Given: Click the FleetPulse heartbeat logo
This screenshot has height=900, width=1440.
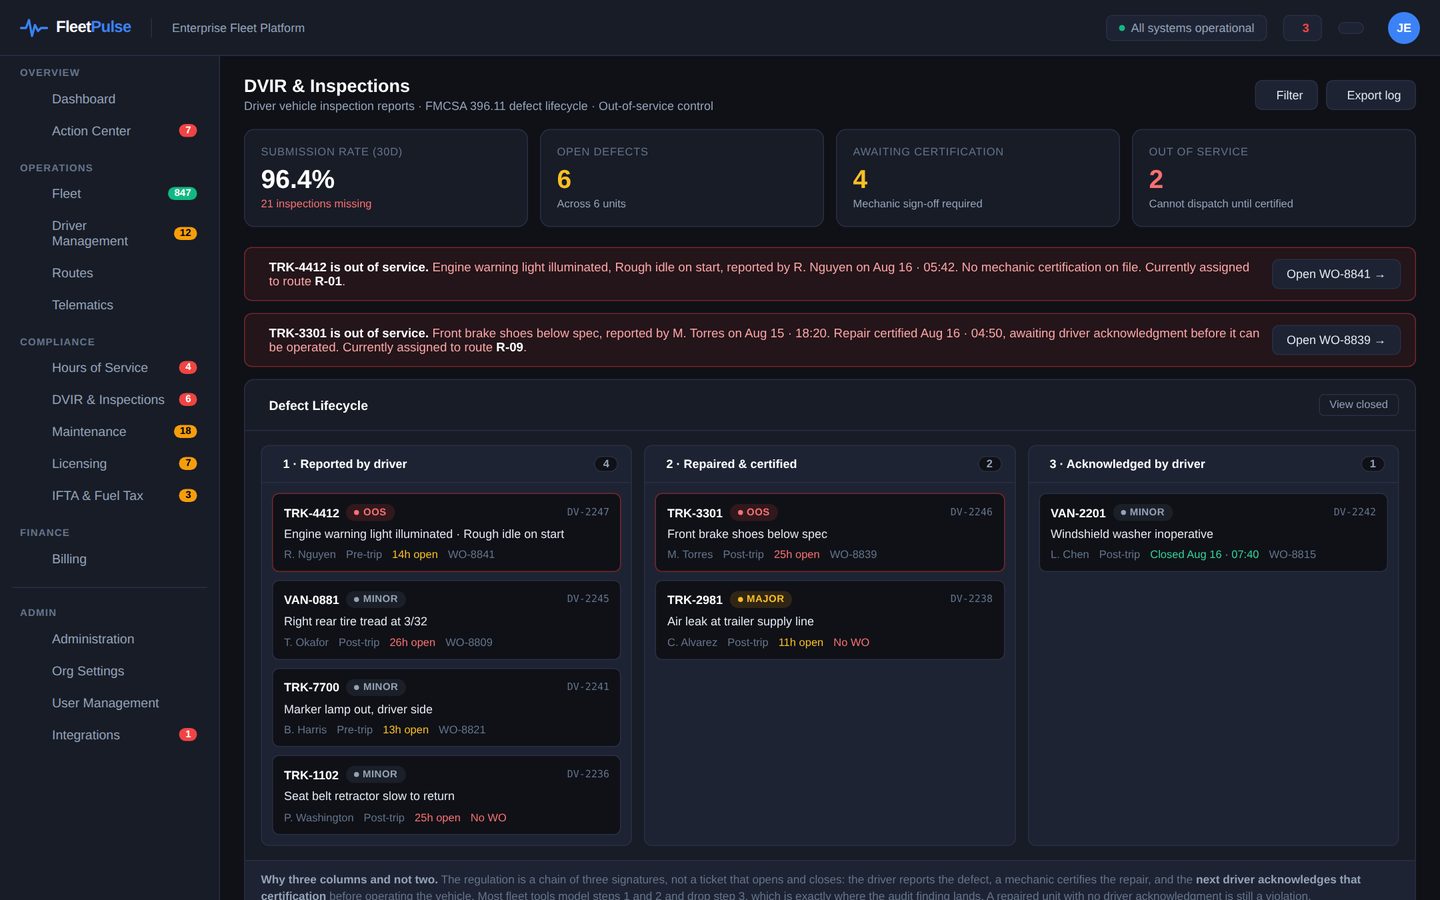Looking at the screenshot, I should click(x=34, y=28).
